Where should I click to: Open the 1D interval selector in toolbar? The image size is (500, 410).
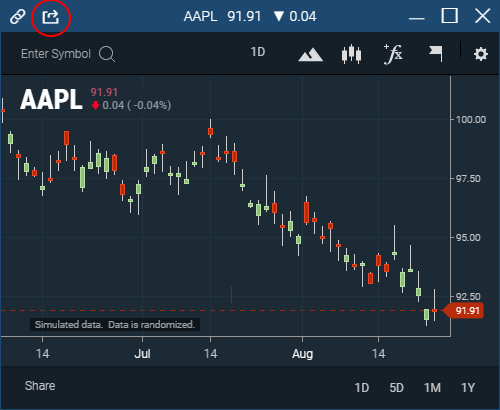(258, 52)
